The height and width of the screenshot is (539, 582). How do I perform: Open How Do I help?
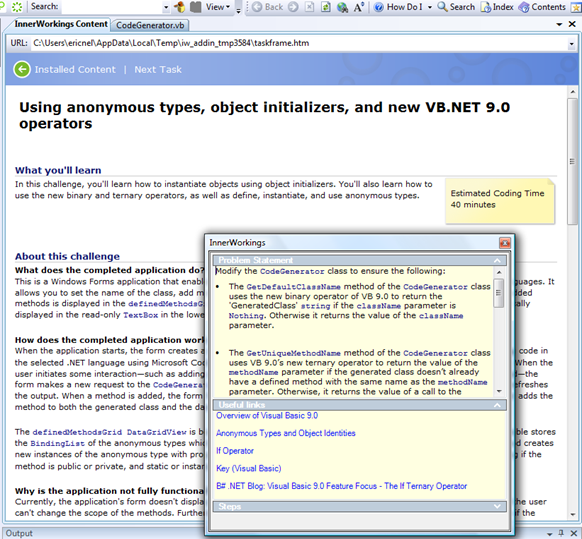[x=398, y=7]
